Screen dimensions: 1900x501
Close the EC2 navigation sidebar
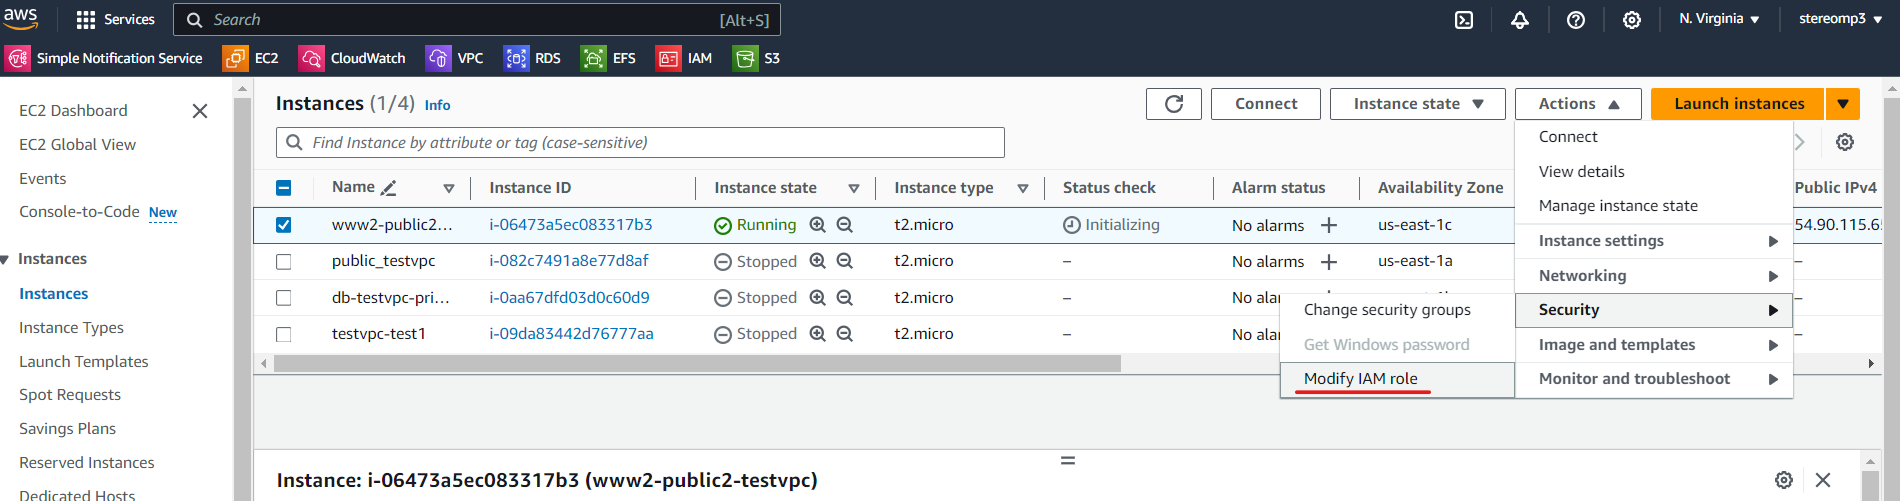pyautogui.click(x=200, y=111)
